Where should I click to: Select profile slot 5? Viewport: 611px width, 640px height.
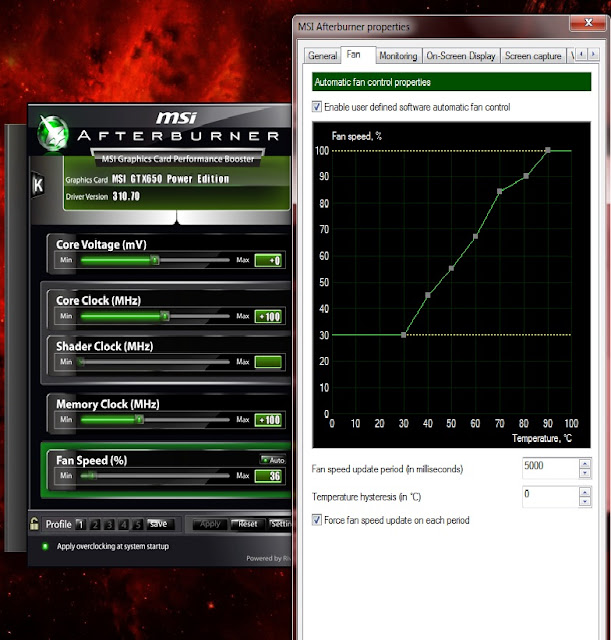click(x=138, y=524)
